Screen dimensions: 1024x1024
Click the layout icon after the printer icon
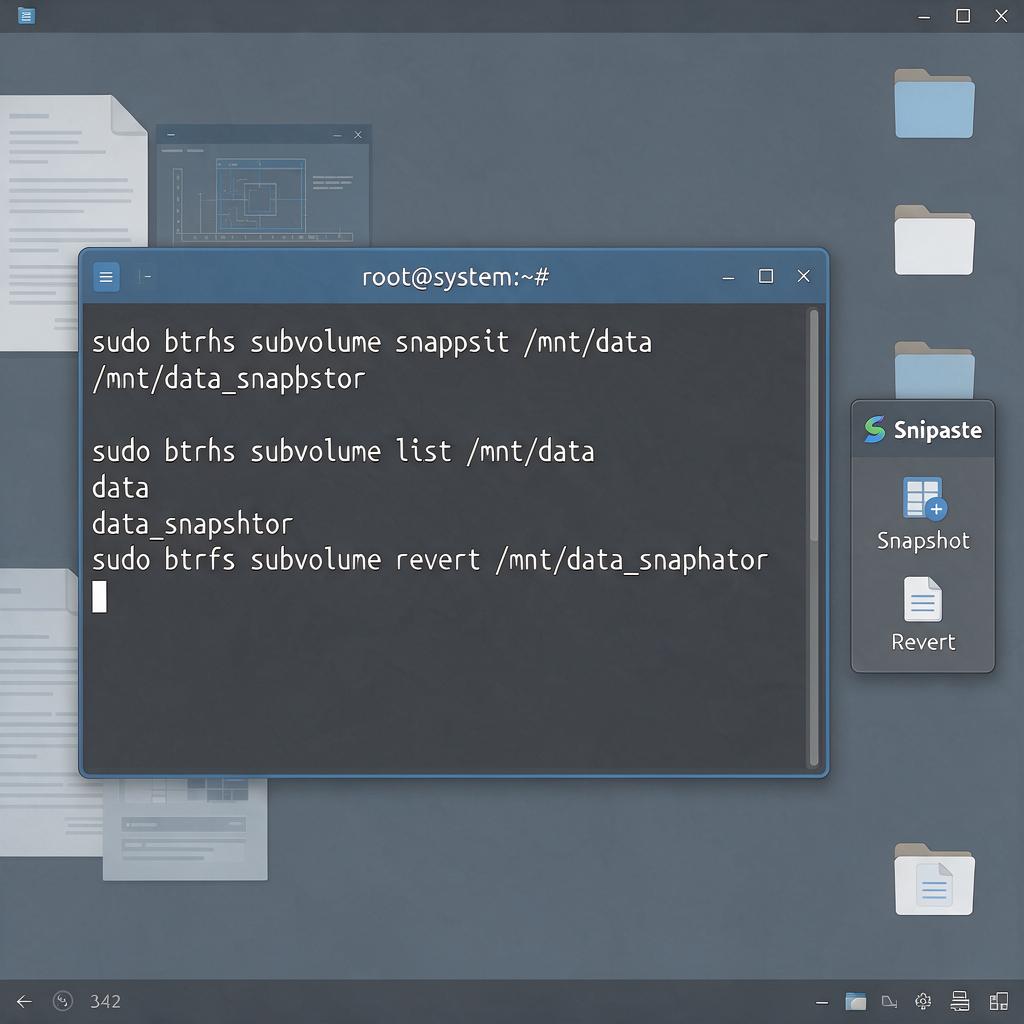coord(999,1001)
